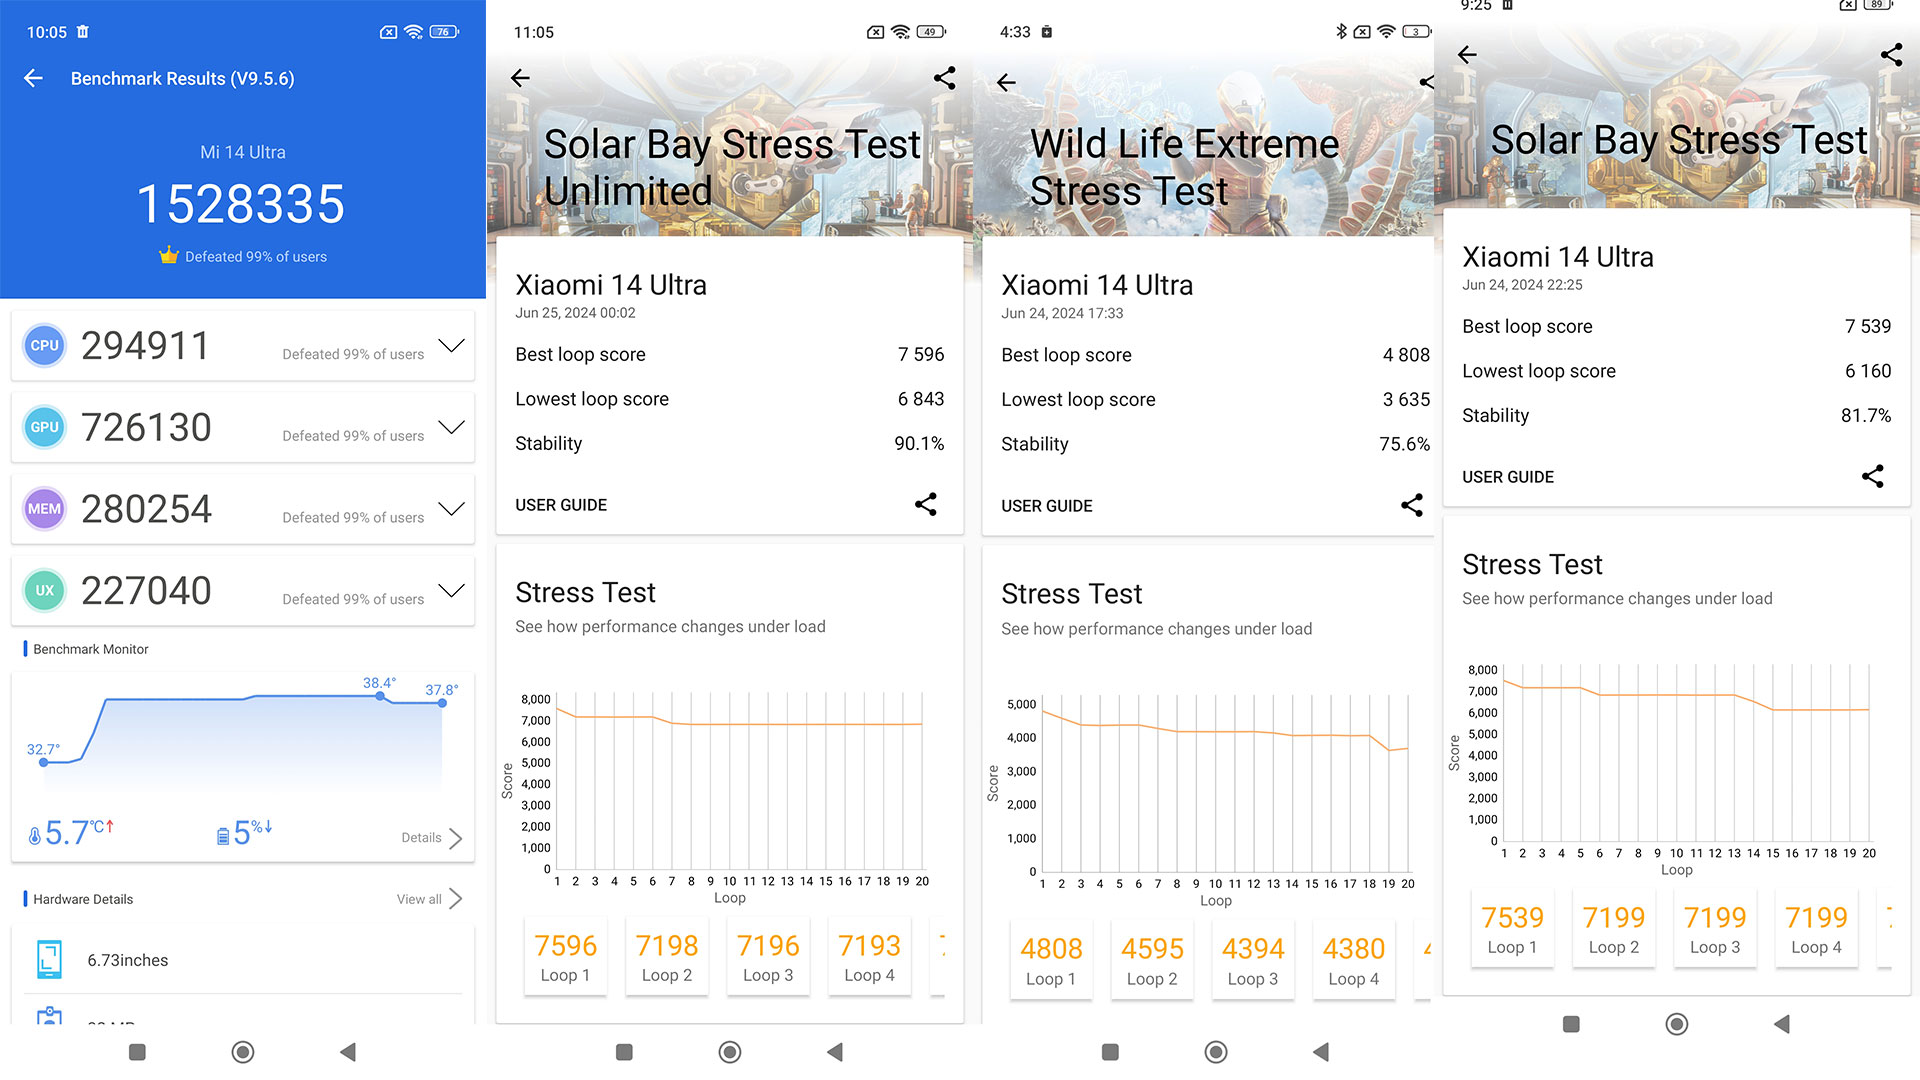
Task: Tap the total score 1528335
Action: click(x=241, y=204)
